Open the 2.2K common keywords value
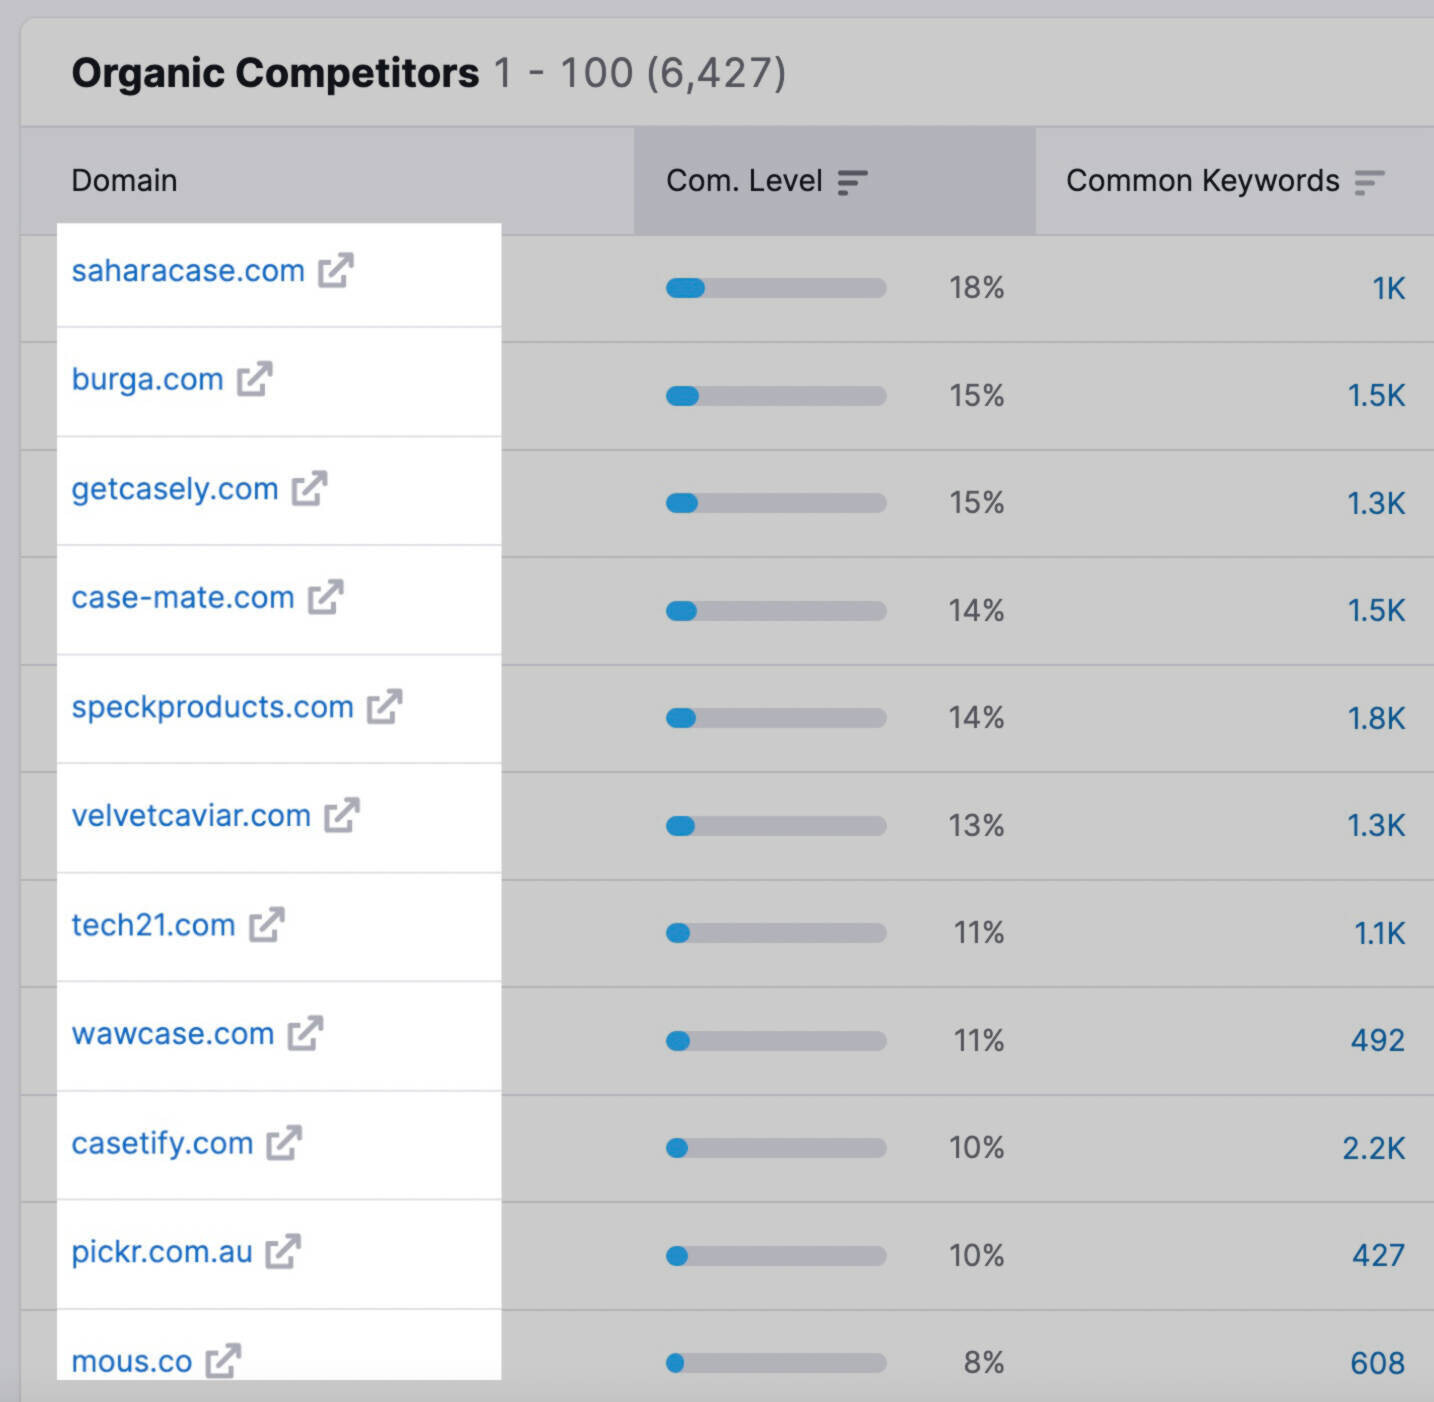This screenshot has width=1434, height=1402. pyautogui.click(x=1374, y=1148)
